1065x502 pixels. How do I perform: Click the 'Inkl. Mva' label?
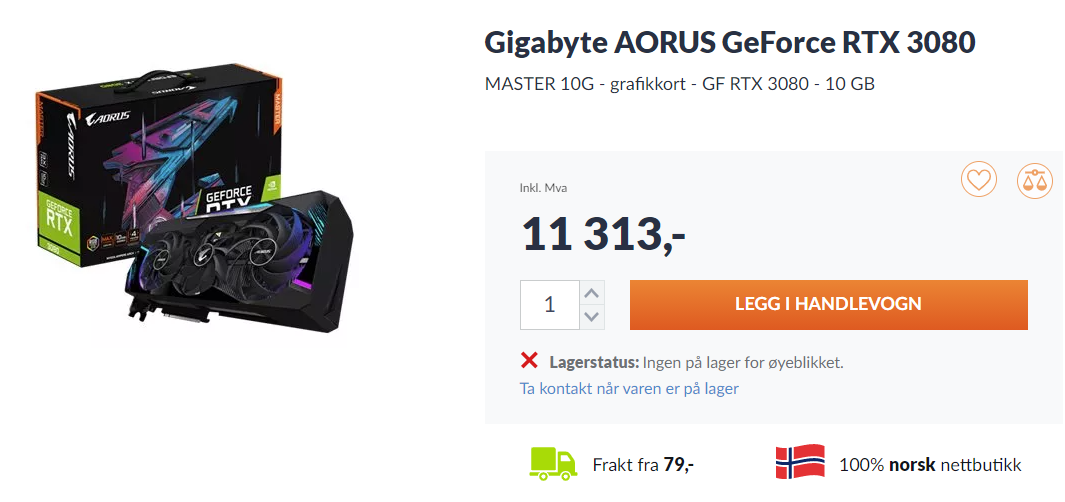point(543,188)
